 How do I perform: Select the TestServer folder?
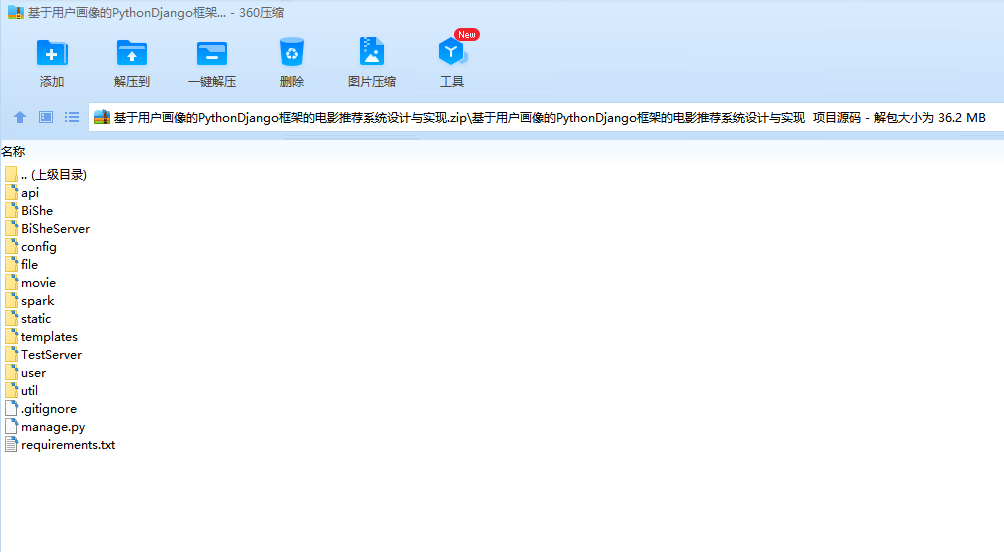click(44, 354)
